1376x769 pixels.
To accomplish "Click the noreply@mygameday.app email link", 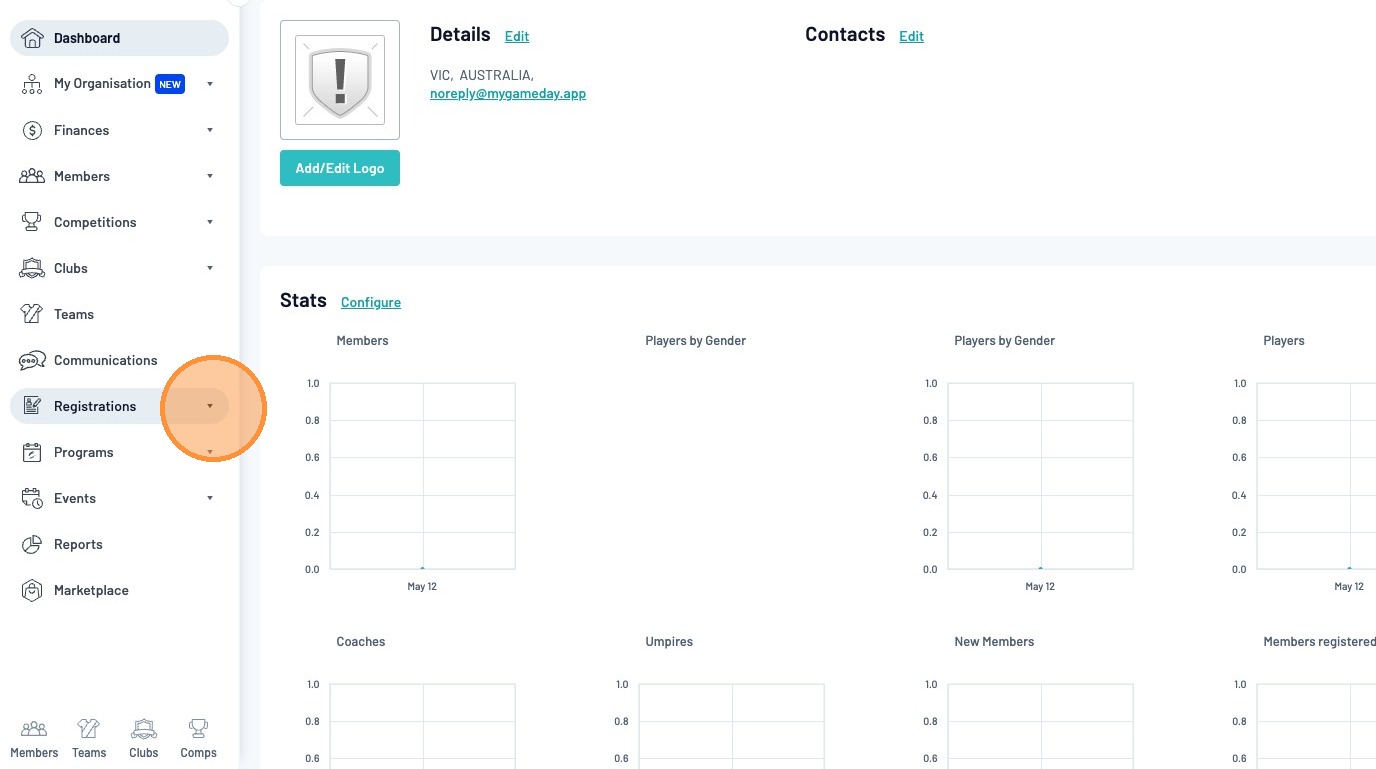I will point(508,94).
